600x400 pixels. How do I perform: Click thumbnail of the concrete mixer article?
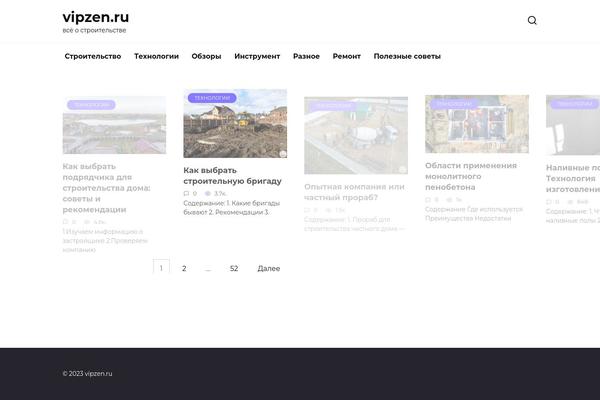pos(356,136)
